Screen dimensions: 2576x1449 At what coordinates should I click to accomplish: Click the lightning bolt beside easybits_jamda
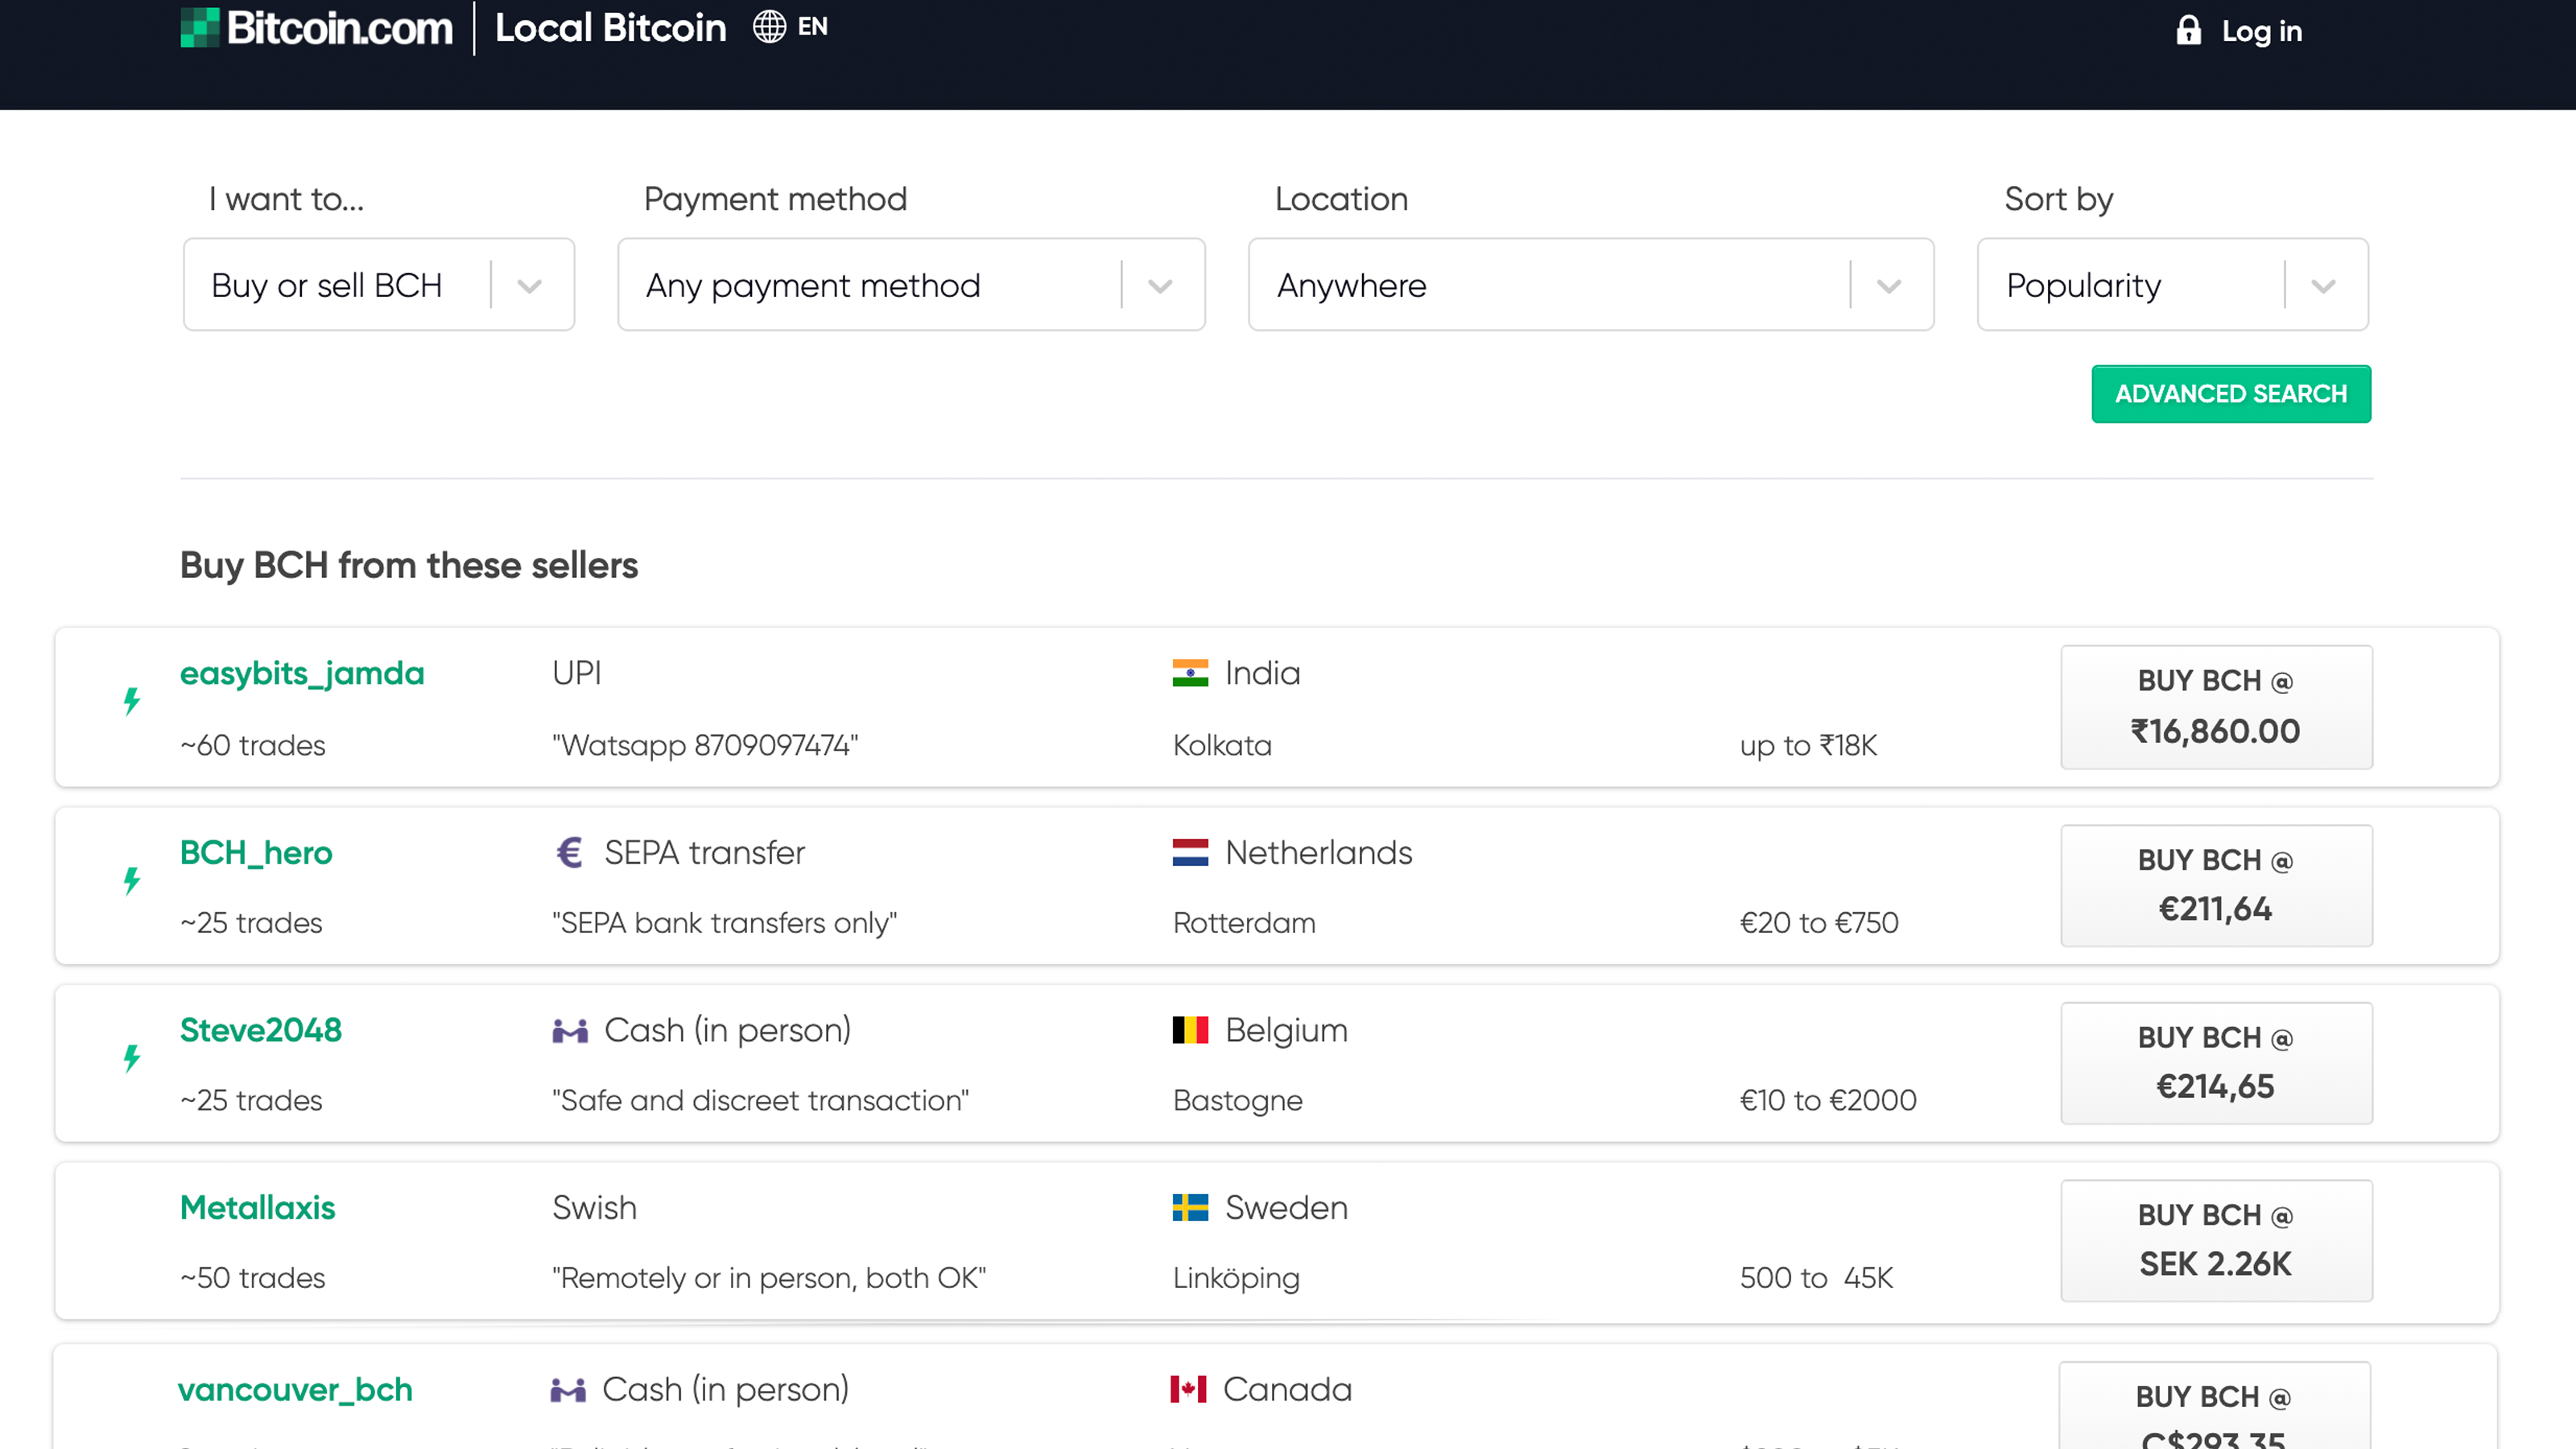pos(131,701)
